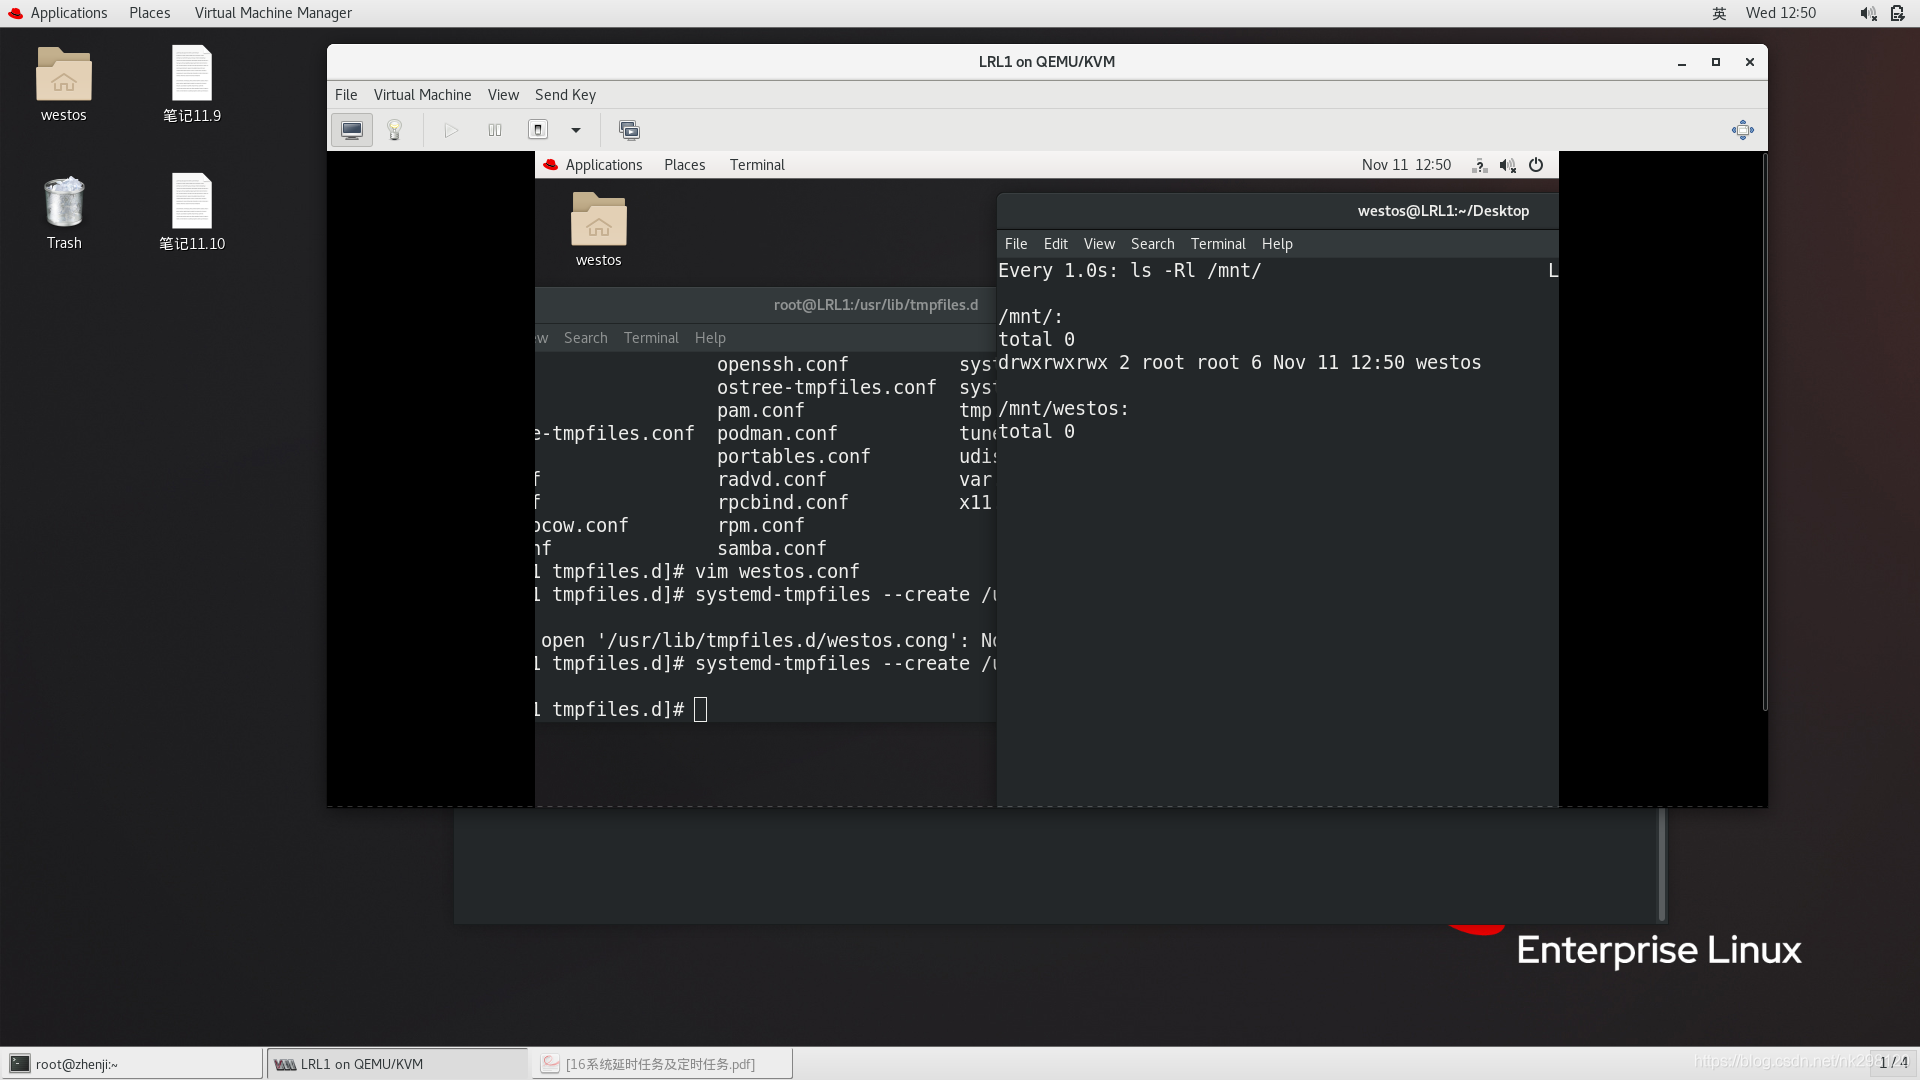
Task: Open guest westos desktop folder
Action: tap(598, 230)
